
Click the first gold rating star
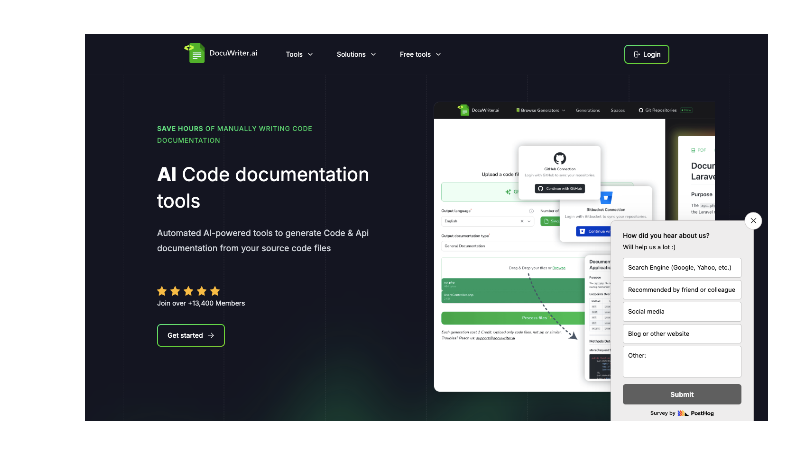coord(162,291)
